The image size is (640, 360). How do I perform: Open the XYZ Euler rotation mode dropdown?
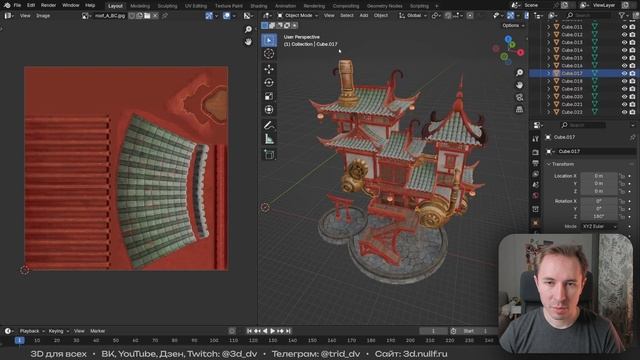(600, 226)
